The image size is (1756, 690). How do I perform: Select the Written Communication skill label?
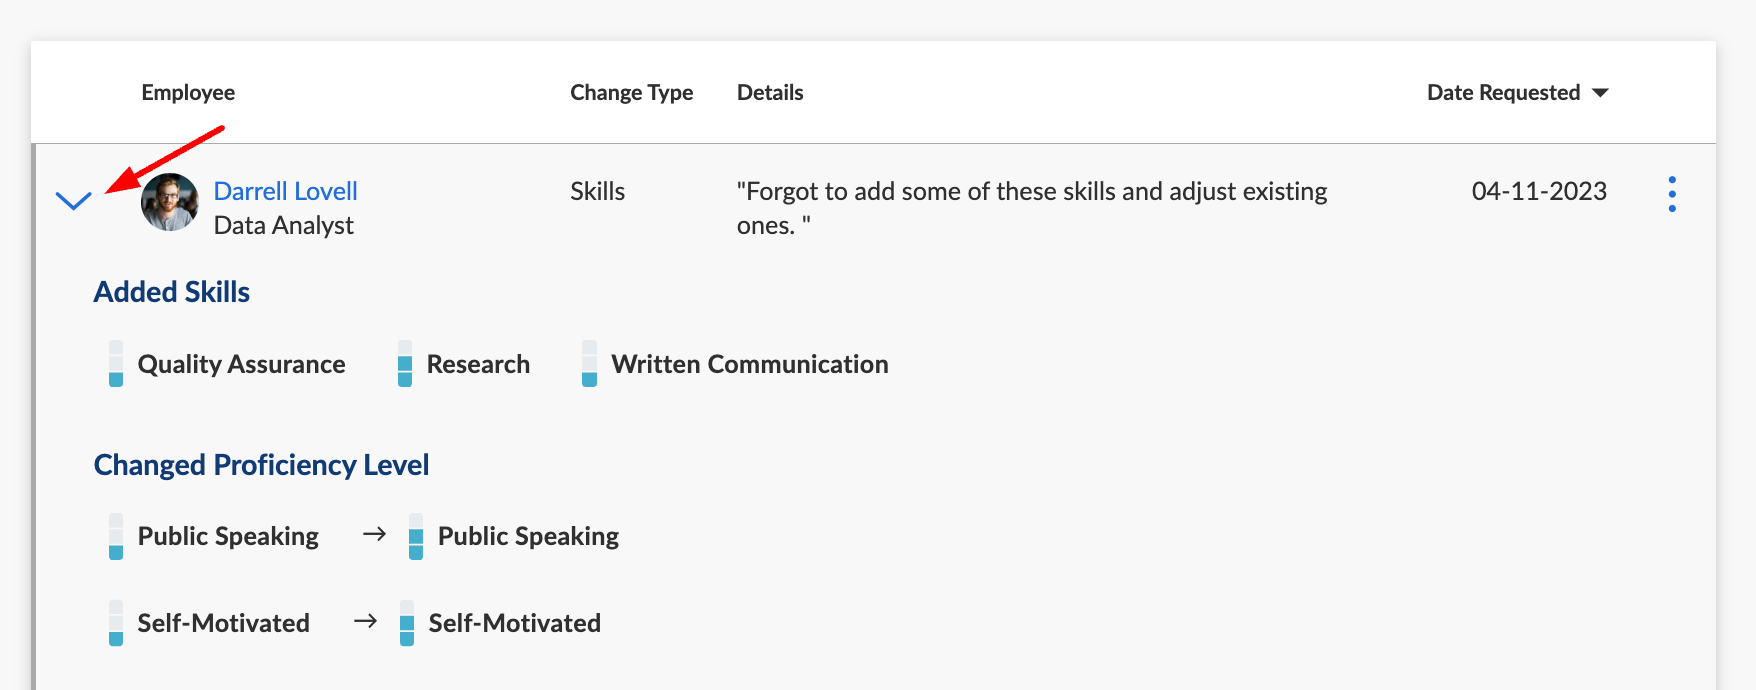750,364
